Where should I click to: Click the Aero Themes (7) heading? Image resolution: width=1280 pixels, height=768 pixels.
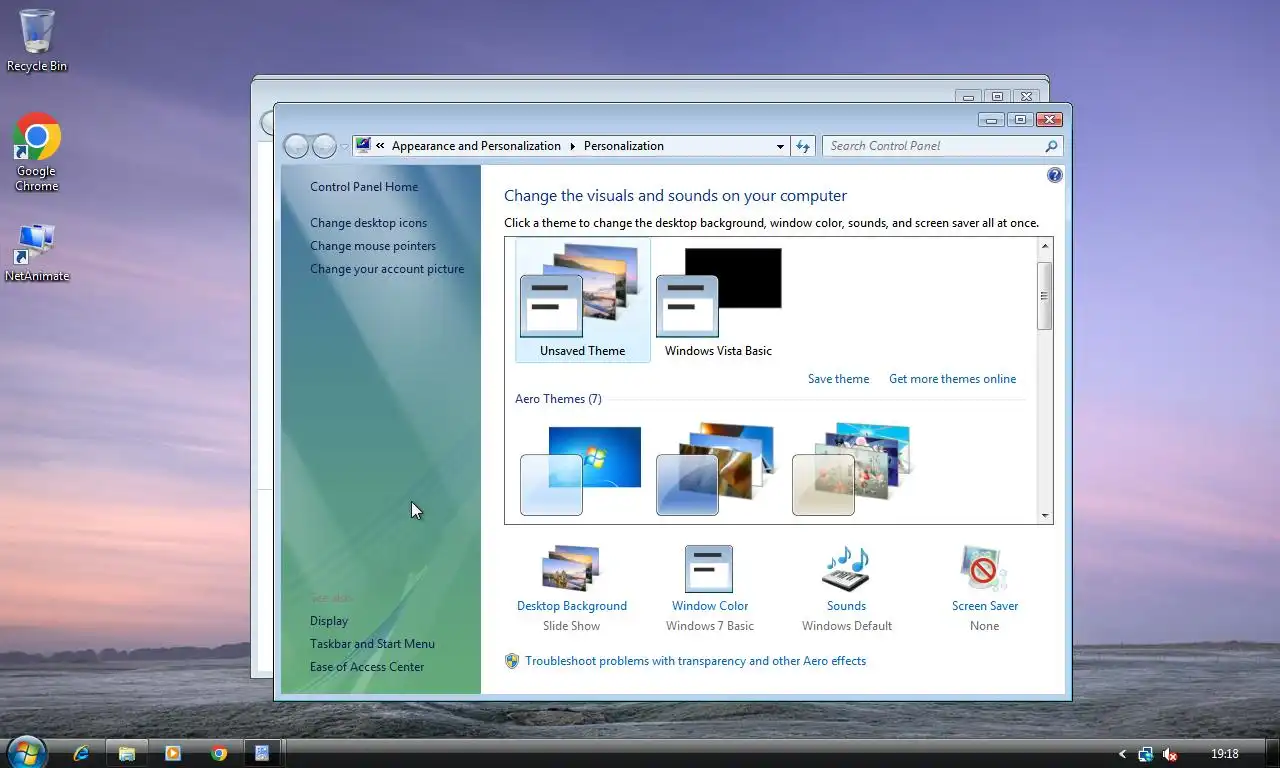pyautogui.click(x=558, y=399)
